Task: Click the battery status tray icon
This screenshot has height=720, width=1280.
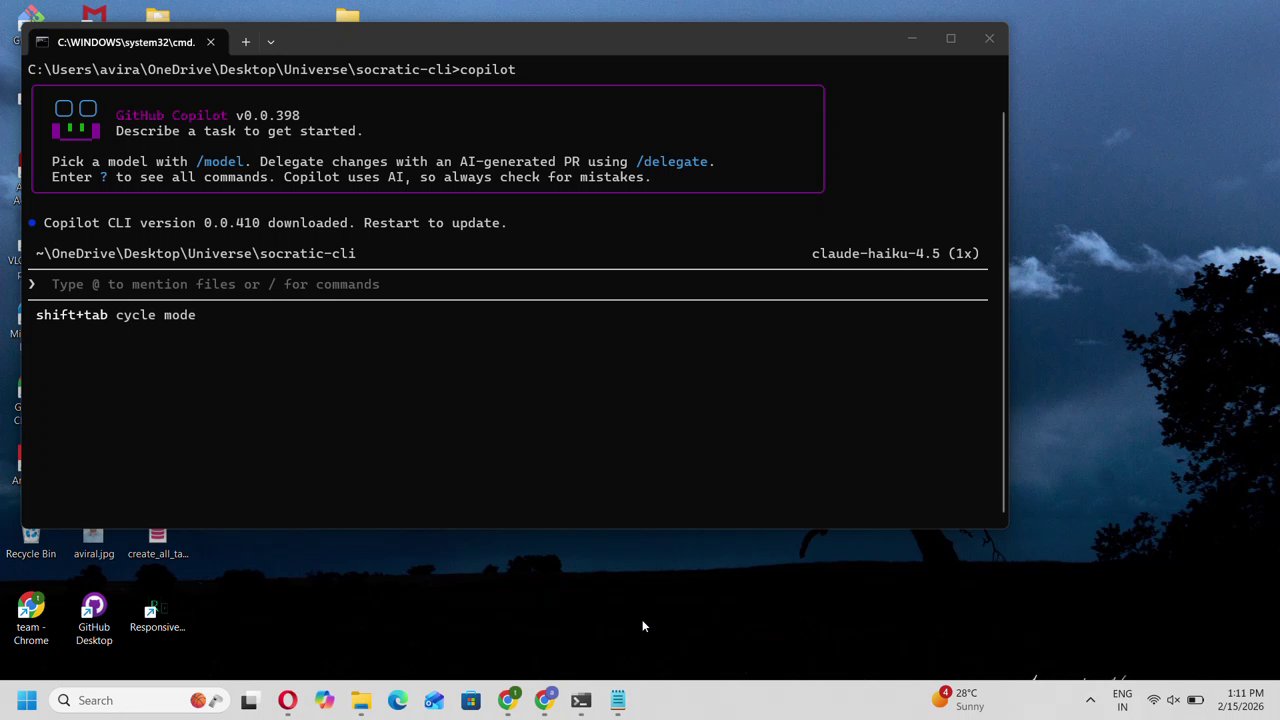Action: coord(1195,700)
